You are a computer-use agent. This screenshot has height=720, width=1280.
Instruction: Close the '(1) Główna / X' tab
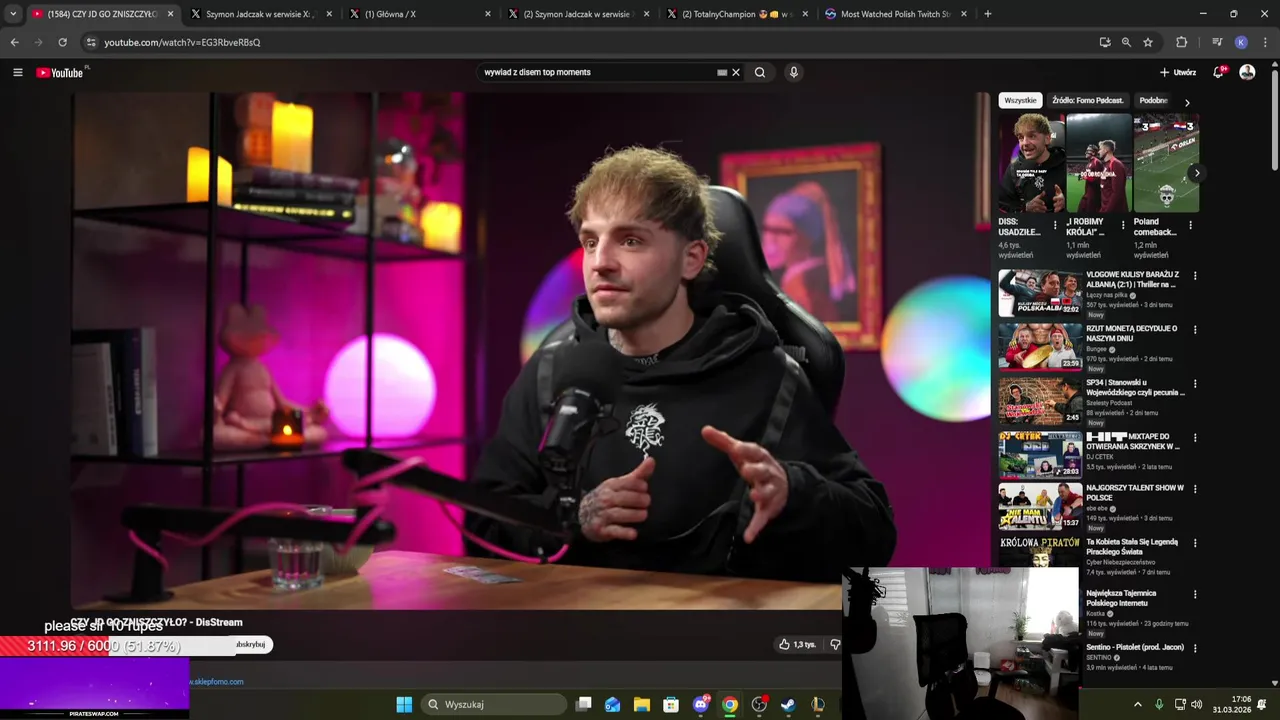click(488, 14)
